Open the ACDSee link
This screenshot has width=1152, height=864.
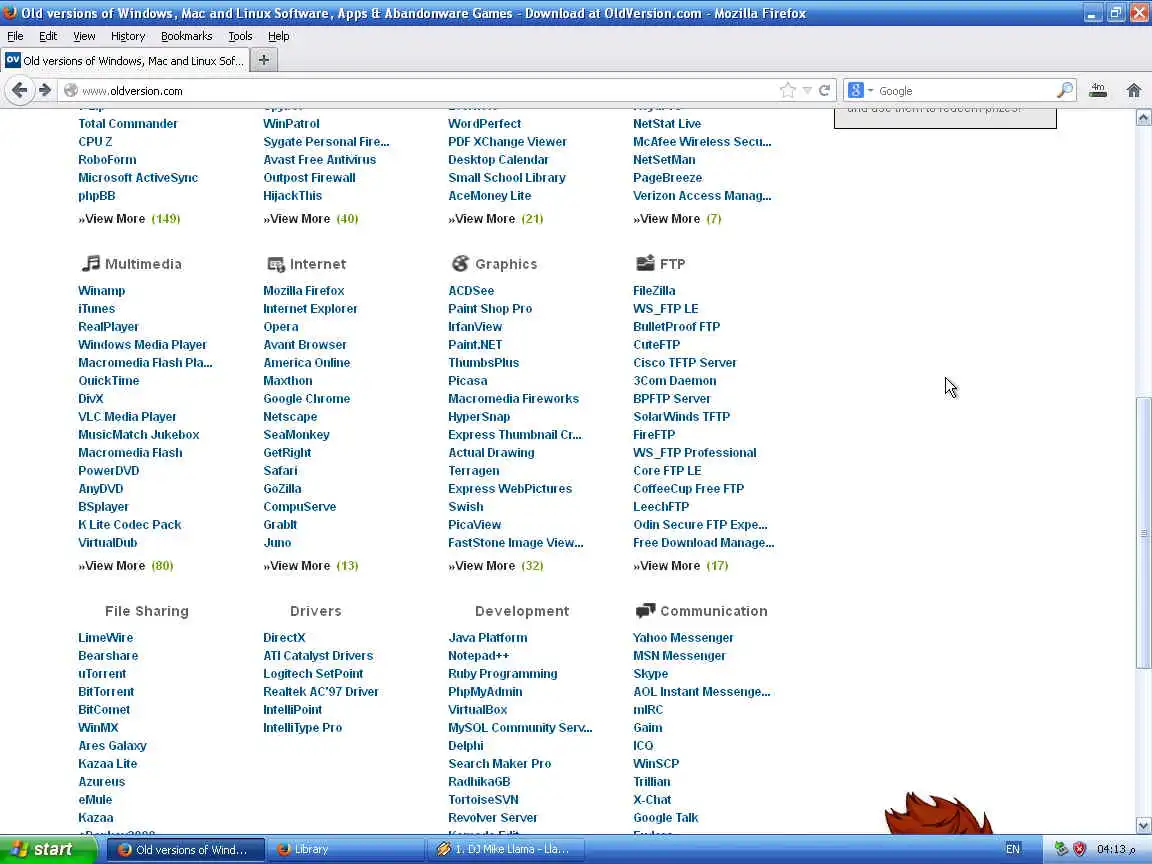(471, 290)
